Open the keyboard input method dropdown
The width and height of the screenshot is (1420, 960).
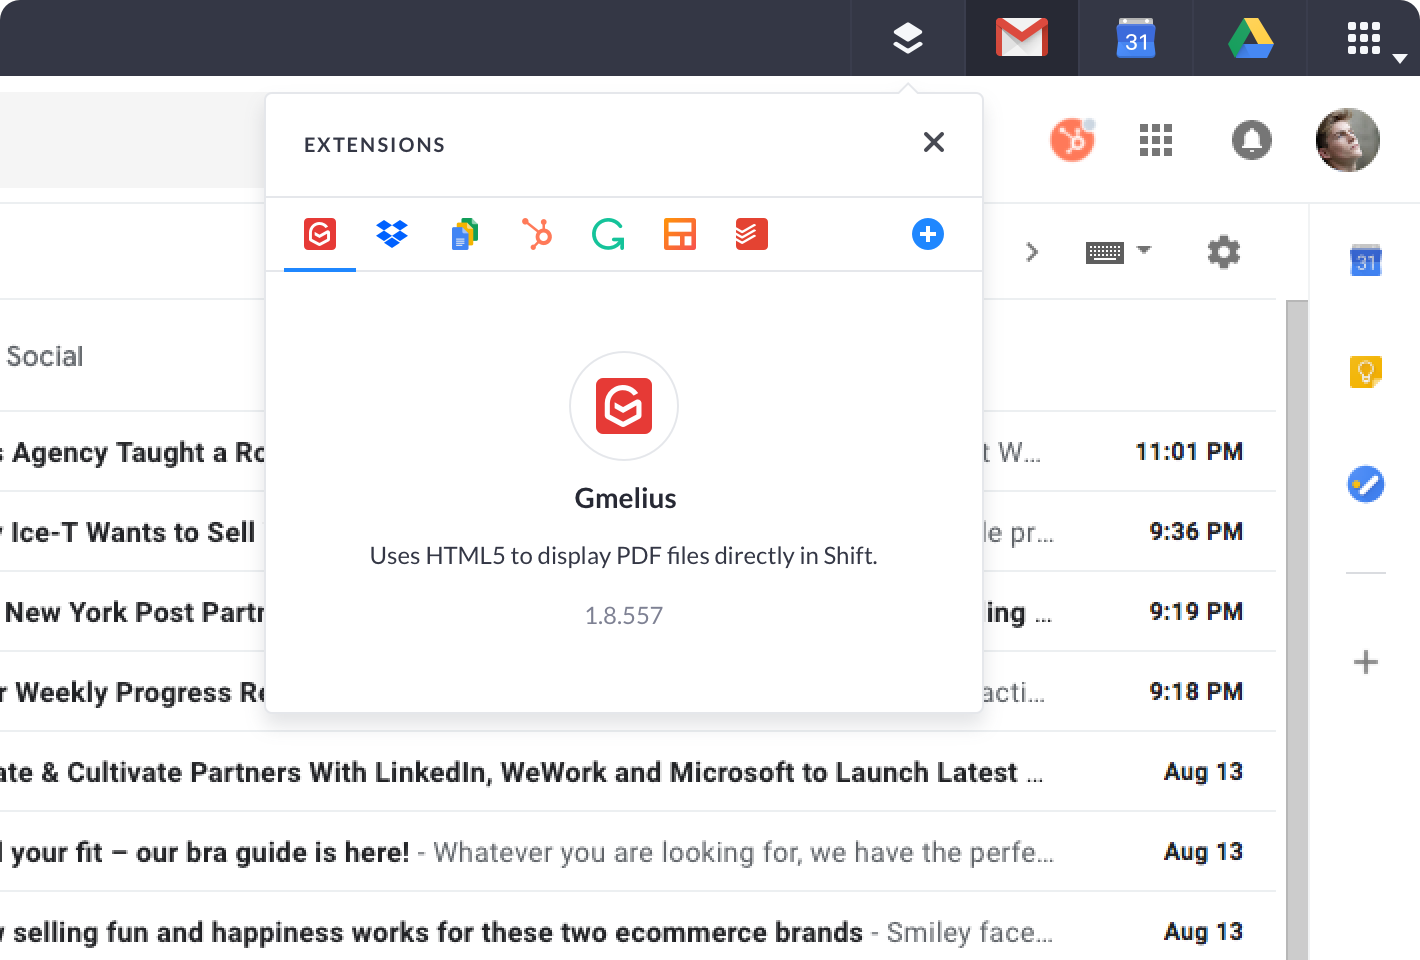(1118, 251)
